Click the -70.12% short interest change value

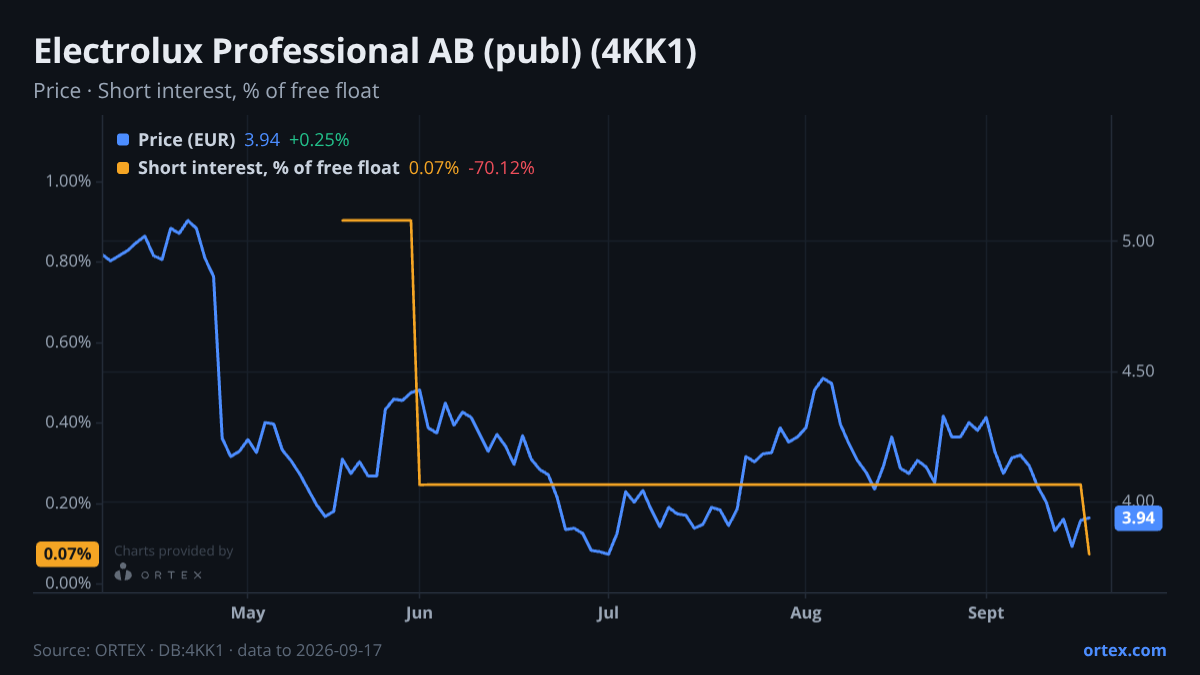pos(501,168)
